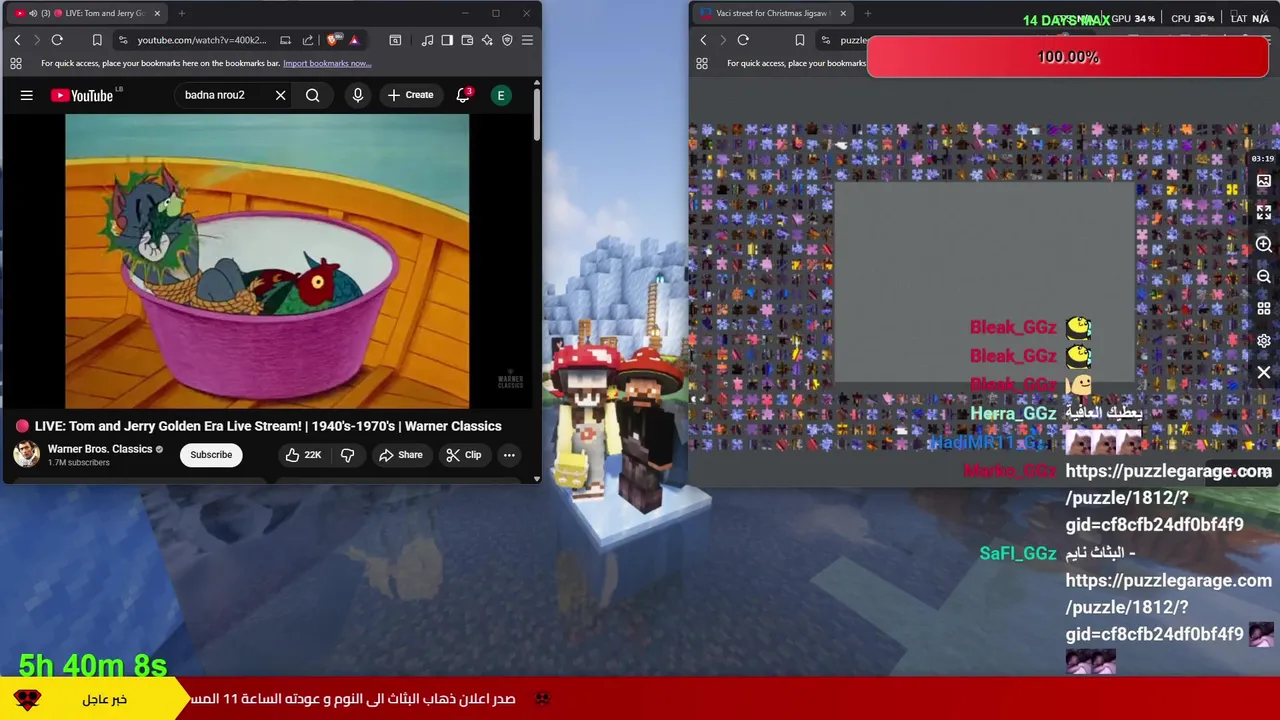The width and height of the screenshot is (1280, 720).
Task: Bookmark the YouTube page
Action: tap(97, 40)
